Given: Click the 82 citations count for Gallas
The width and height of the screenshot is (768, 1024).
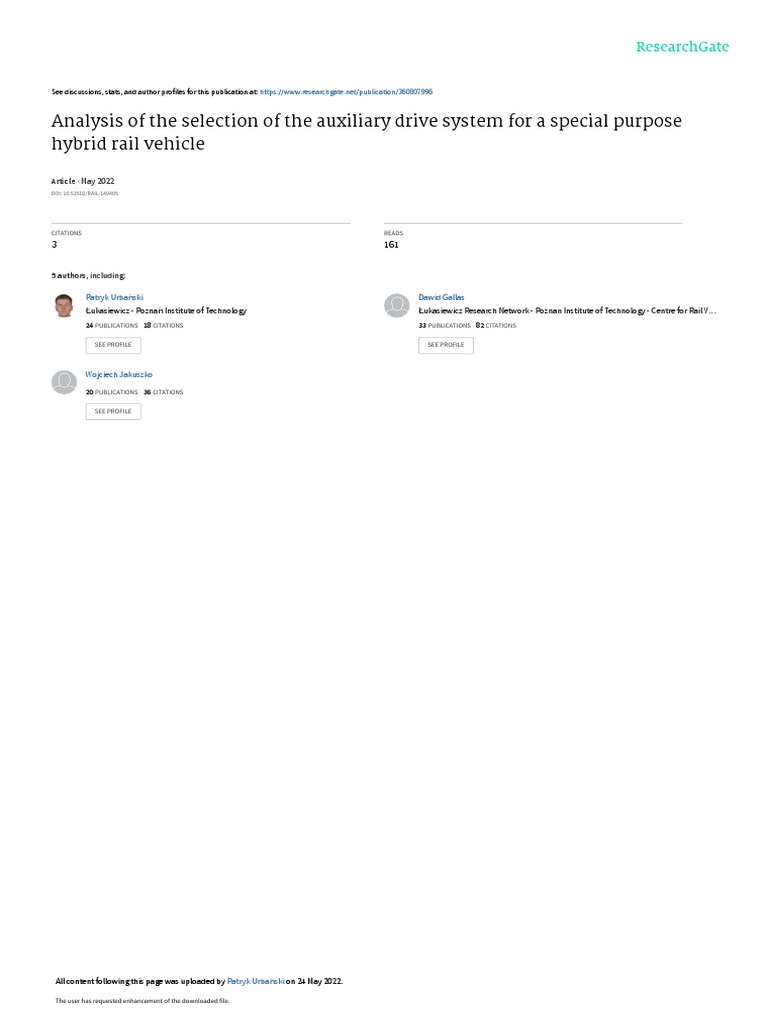Looking at the screenshot, I should pyautogui.click(x=496, y=325).
